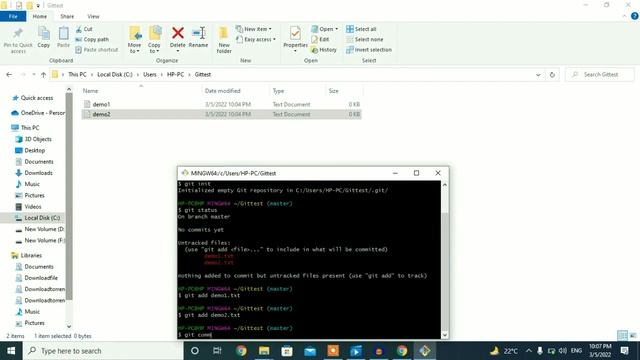Click the Git Bash taskbar icon
The width and height of the screenshot is (640, 360).
point(424,351)
